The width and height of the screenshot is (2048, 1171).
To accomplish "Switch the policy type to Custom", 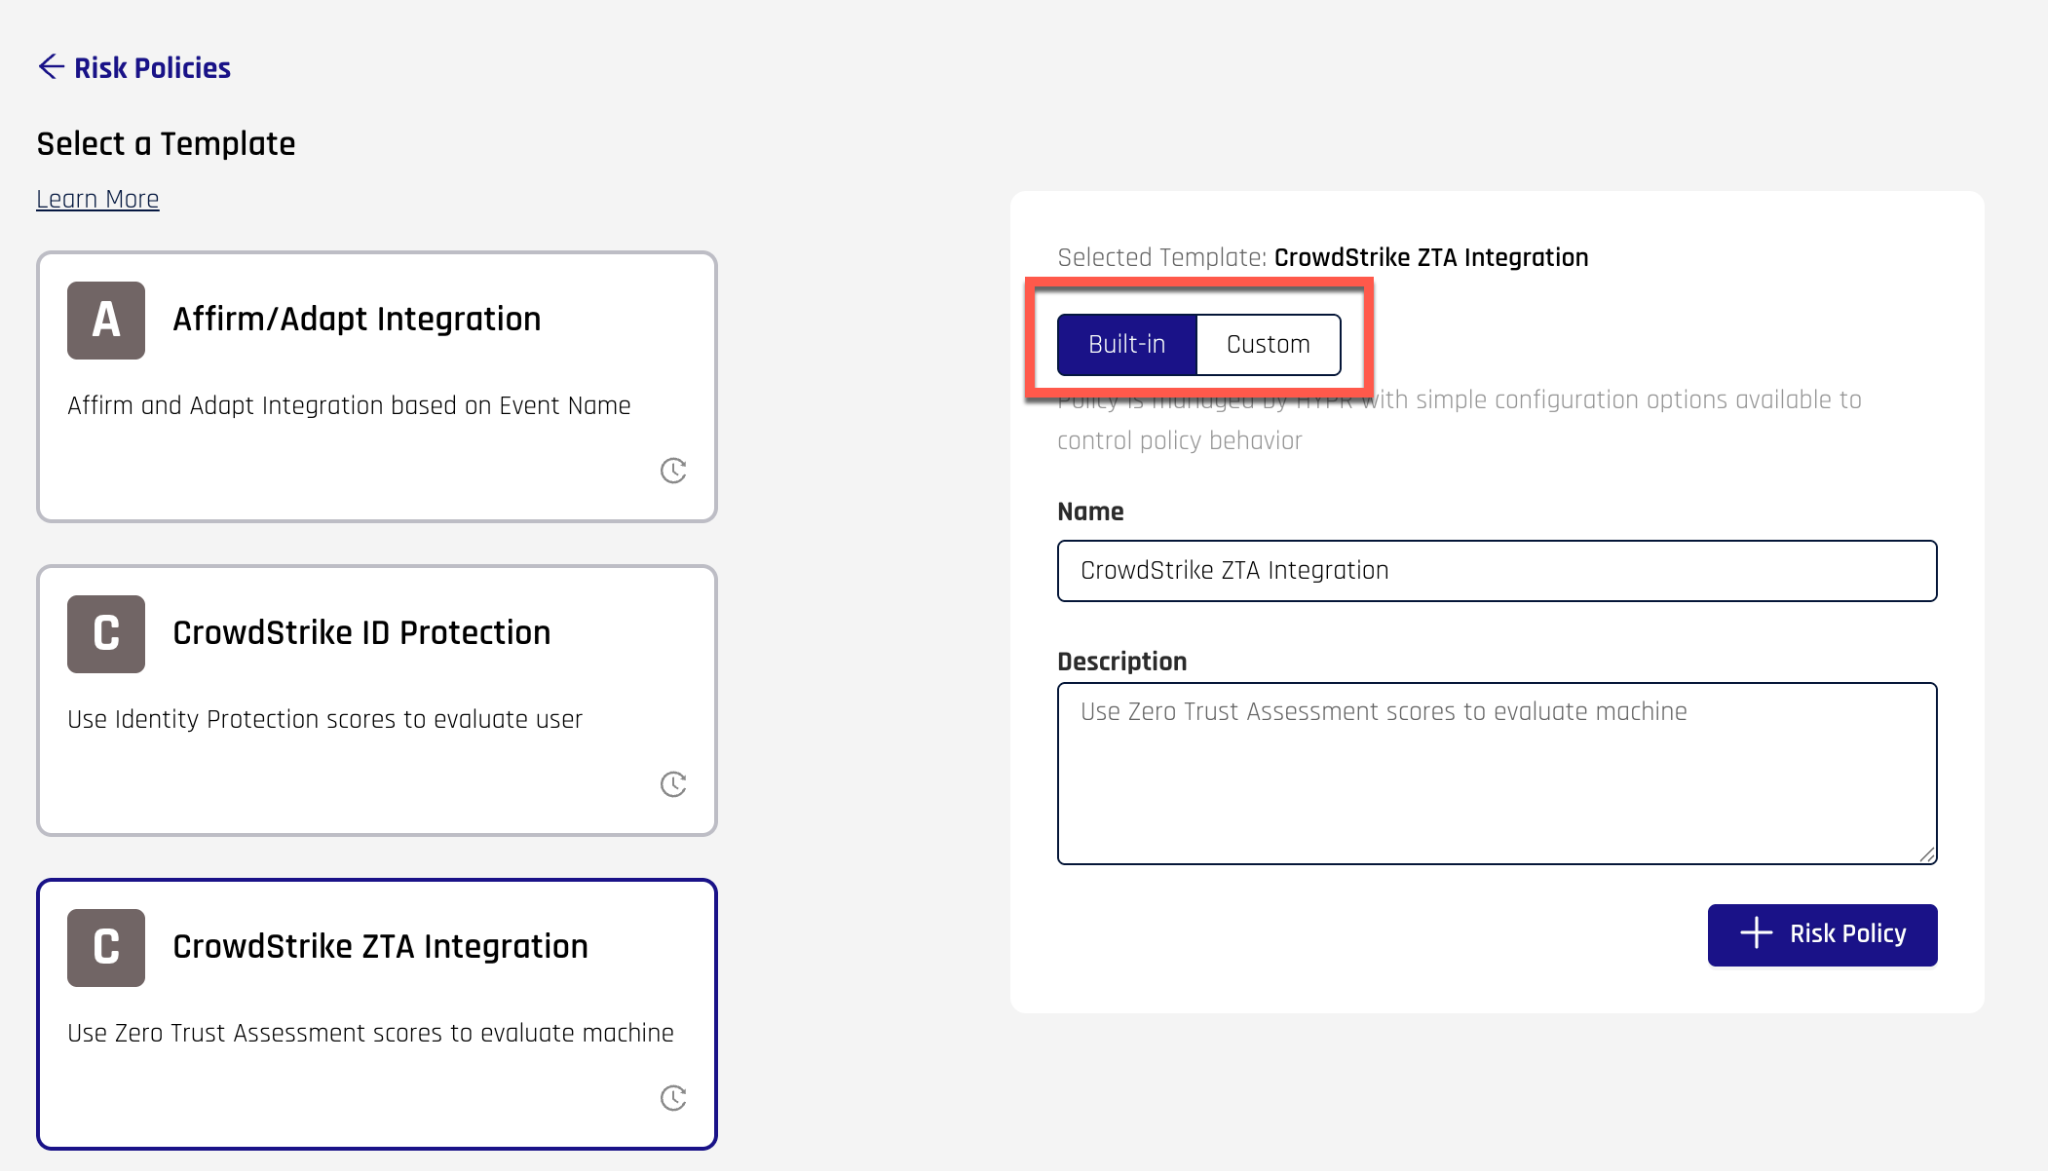I will [1267, 343].
